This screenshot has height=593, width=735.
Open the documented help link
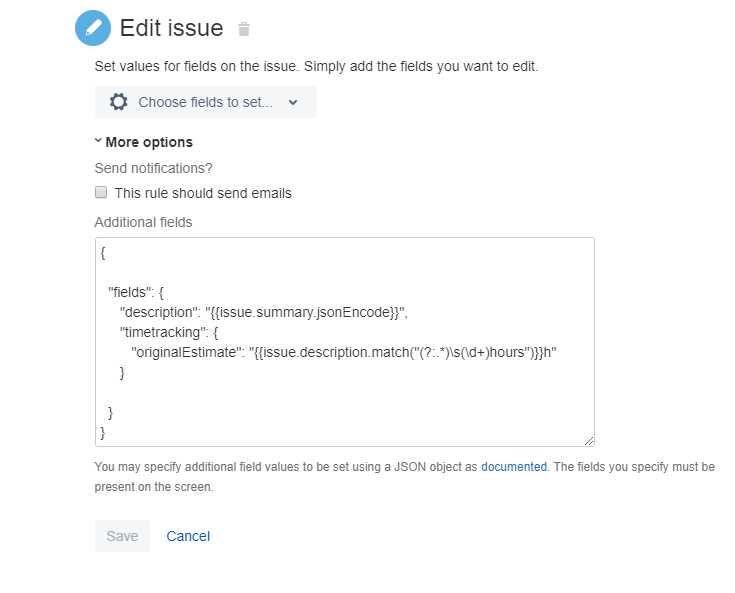[x=514, y=467]
